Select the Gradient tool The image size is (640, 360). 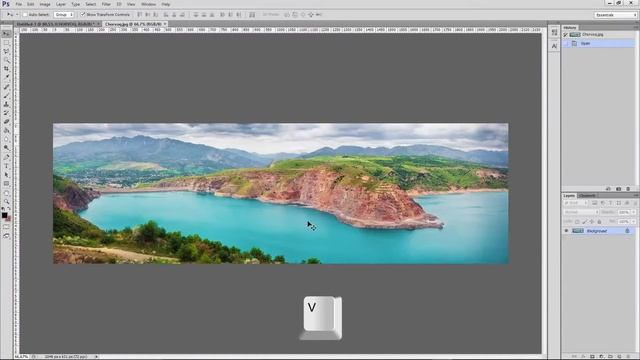(x=6, y=130)
